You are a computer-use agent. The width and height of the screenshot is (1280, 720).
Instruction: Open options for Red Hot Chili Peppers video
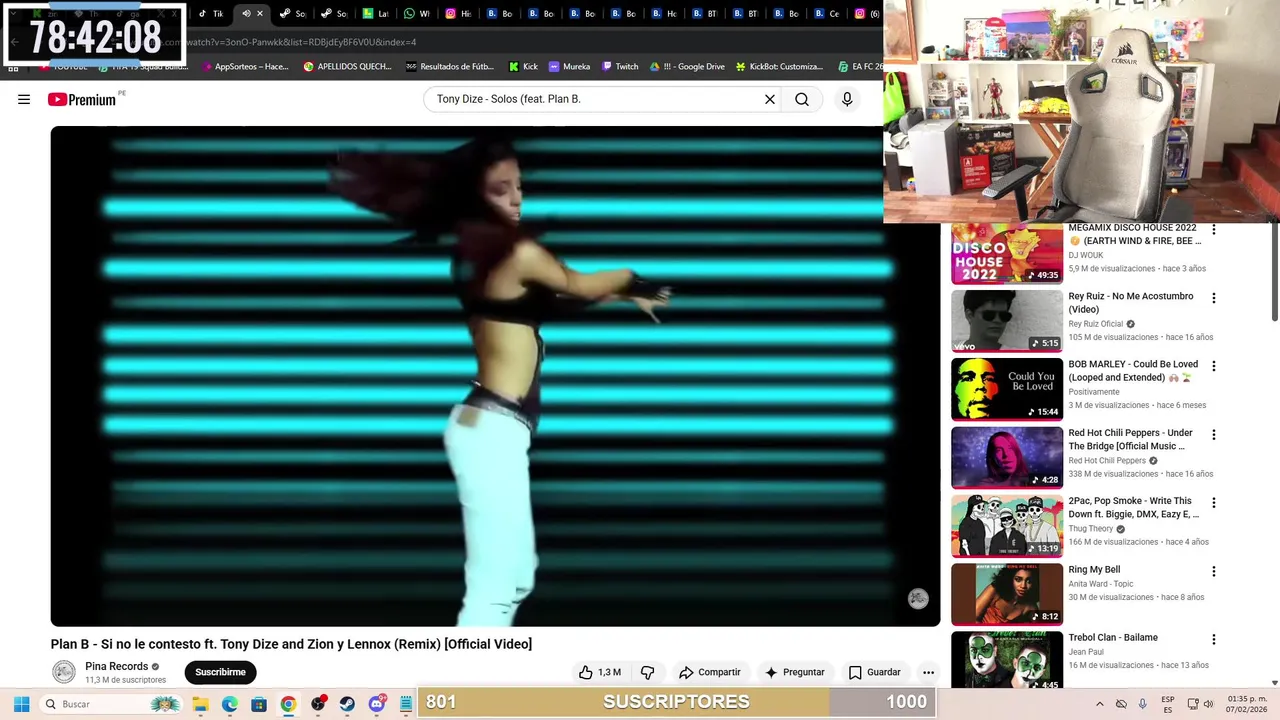(1214, 434)
